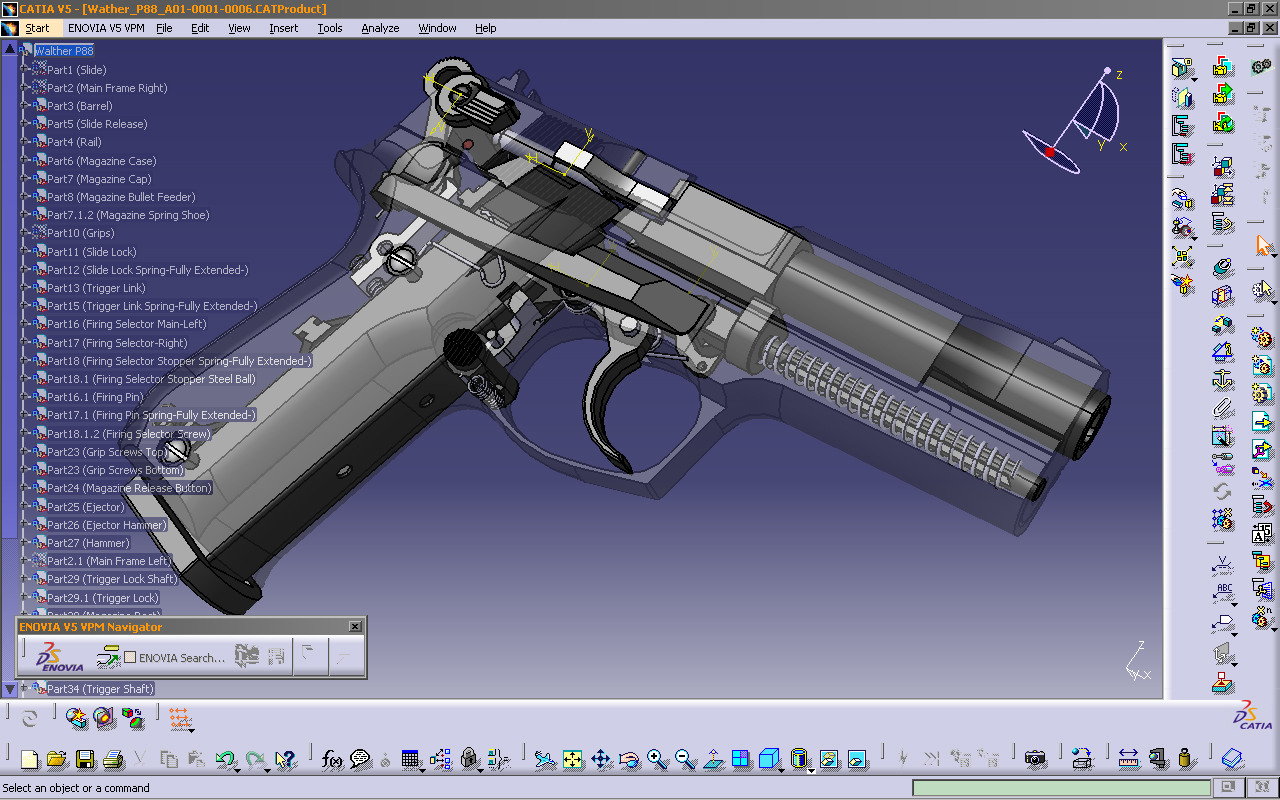Viewport: 1280px width, 800px height.
Task: Click the Undo arrow icon
Action: (225, 760)
